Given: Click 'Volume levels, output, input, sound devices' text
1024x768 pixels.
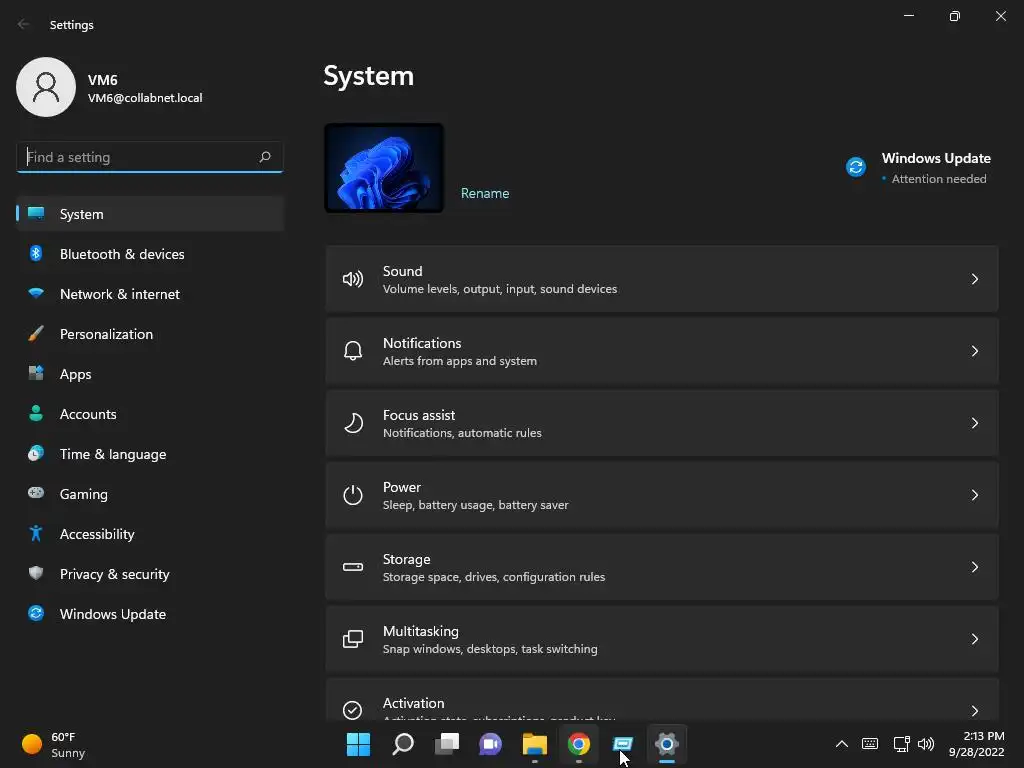Looking at the screenshot, I should pyautogui.click(x=500, y=289).
